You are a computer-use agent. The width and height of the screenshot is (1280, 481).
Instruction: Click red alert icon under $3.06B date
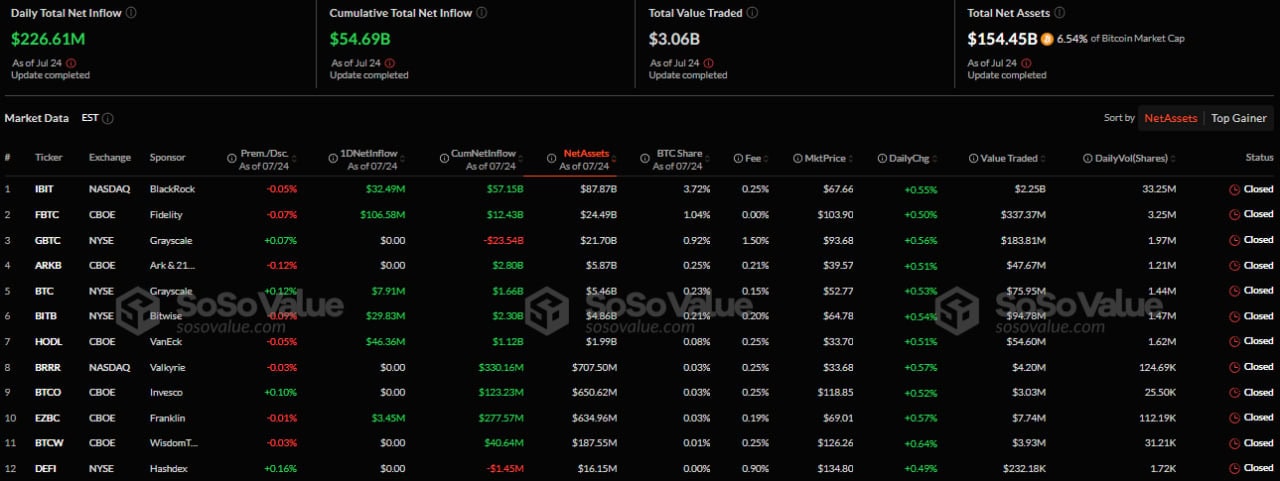708,63
